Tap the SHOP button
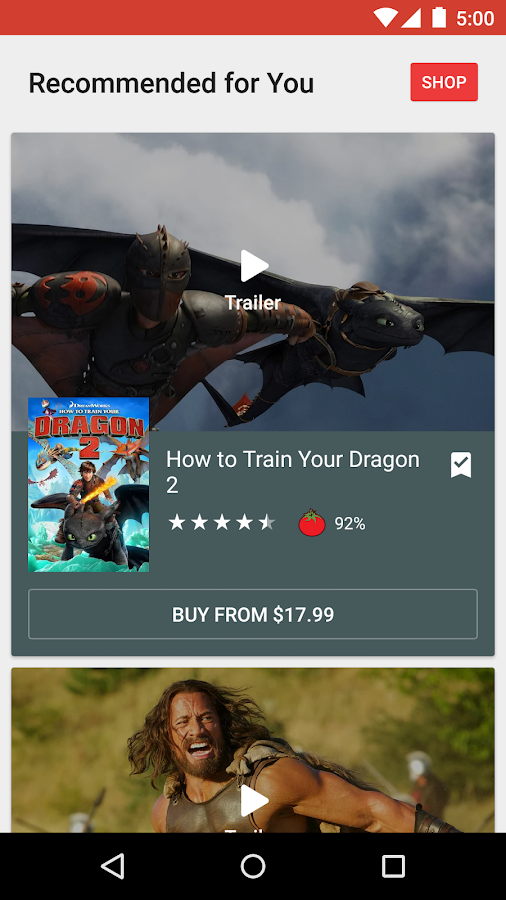The height and width of the screenshot is (900, 506). click(x=444, y=82)
